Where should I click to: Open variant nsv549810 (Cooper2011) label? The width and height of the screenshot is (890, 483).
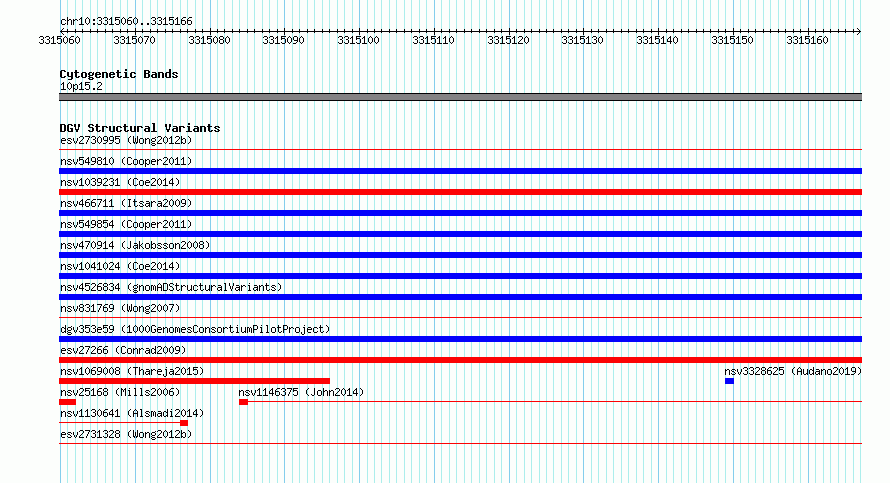[x=126, y=161]
